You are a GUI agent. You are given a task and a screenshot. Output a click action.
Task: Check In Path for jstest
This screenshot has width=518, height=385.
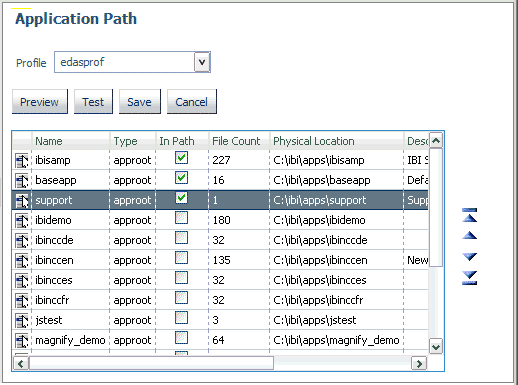[x=181, y=318]
